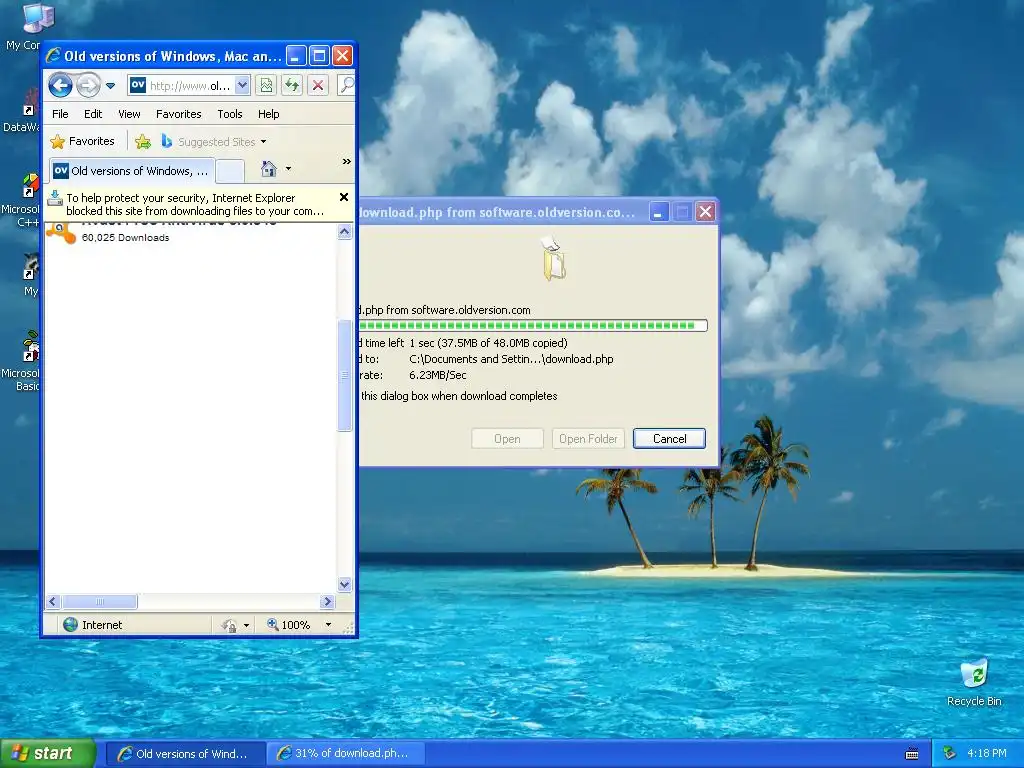This screenshot has height=768, width=1024.
Task: Open a new blank tab
Action: (x=230, y=171)
